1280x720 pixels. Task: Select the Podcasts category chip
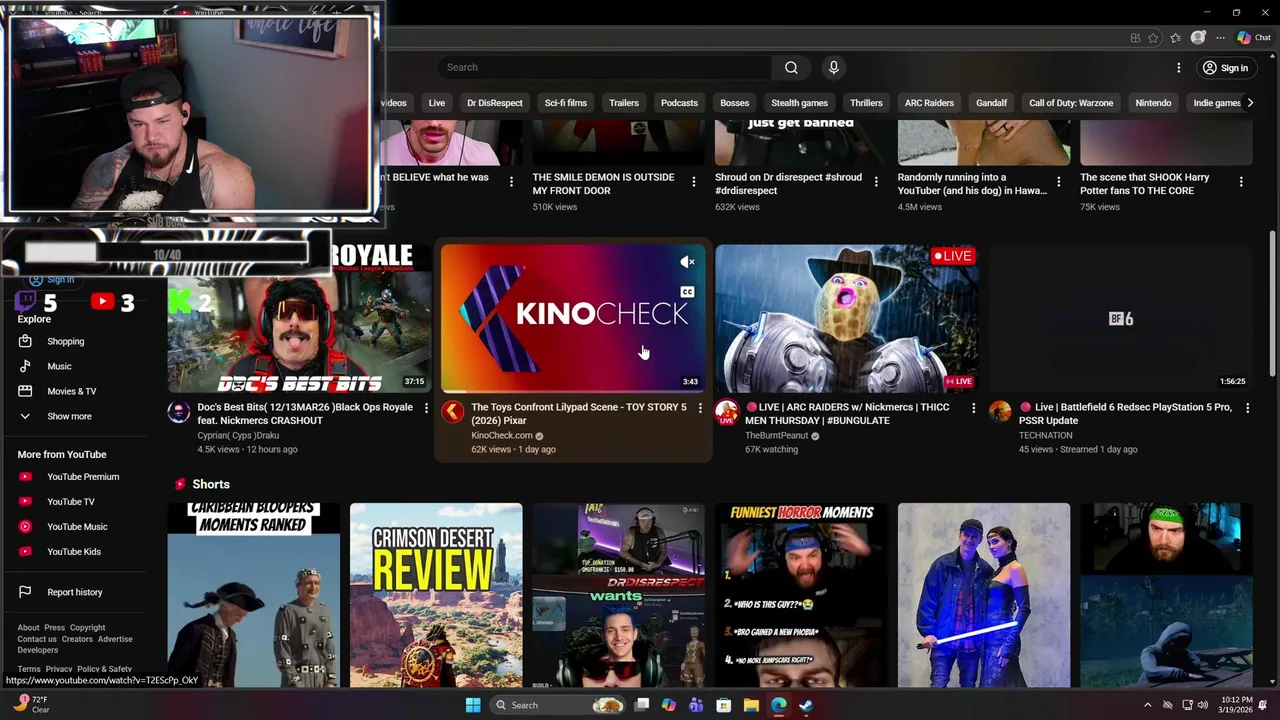pos(679,103)
